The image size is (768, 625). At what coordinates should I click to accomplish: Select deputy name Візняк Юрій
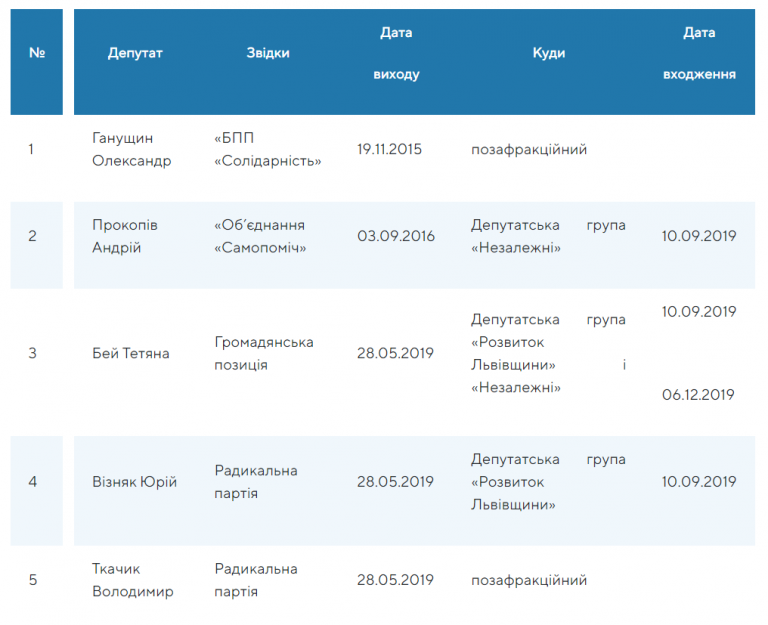click(134, 481)
